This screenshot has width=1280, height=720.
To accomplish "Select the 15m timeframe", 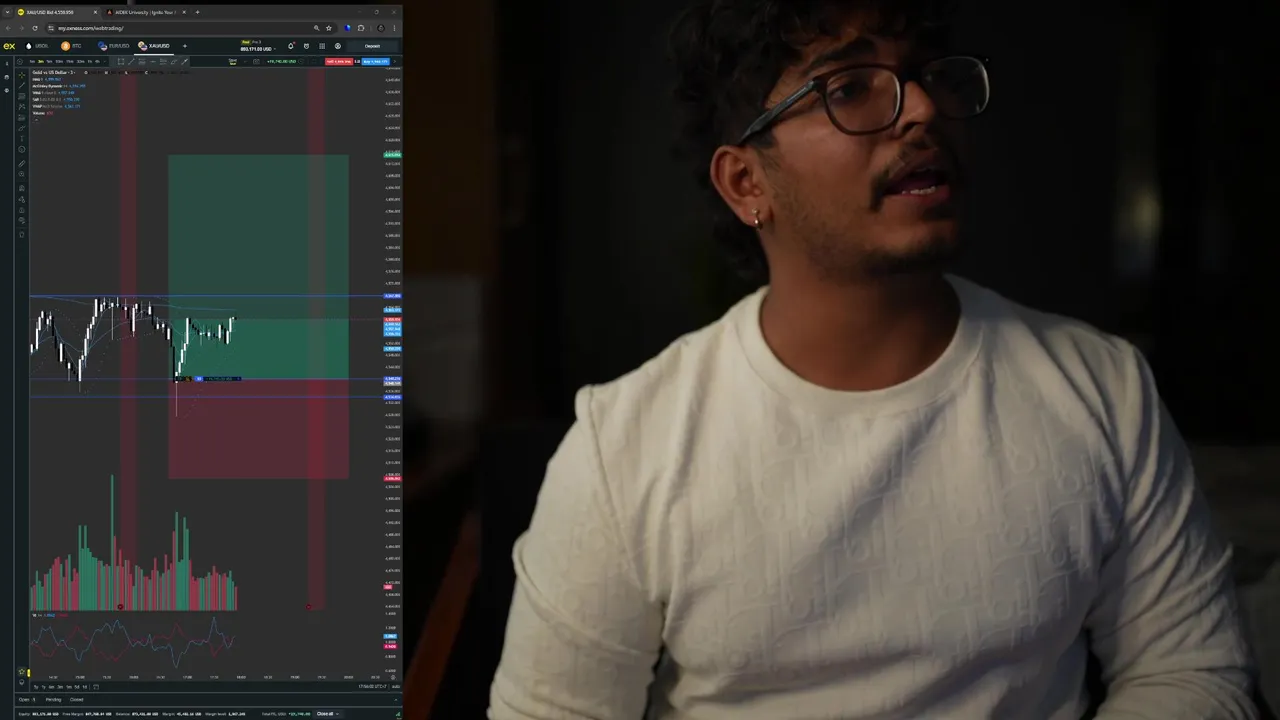I will click(69, 62).
